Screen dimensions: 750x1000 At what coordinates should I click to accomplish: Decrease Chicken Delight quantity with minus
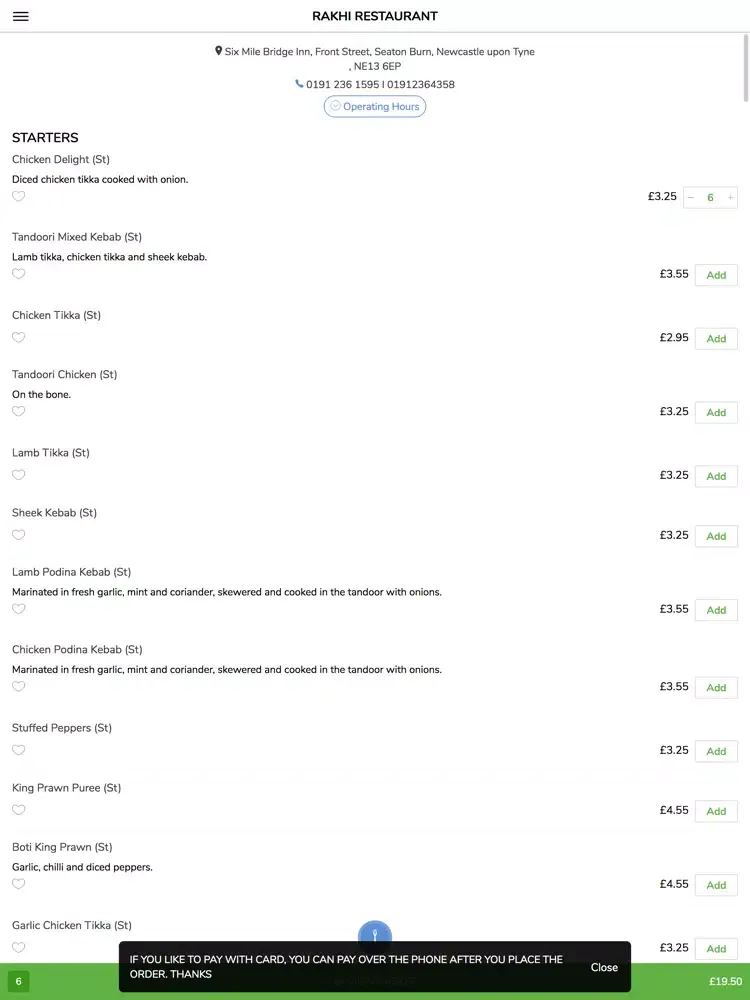(691, 198)
